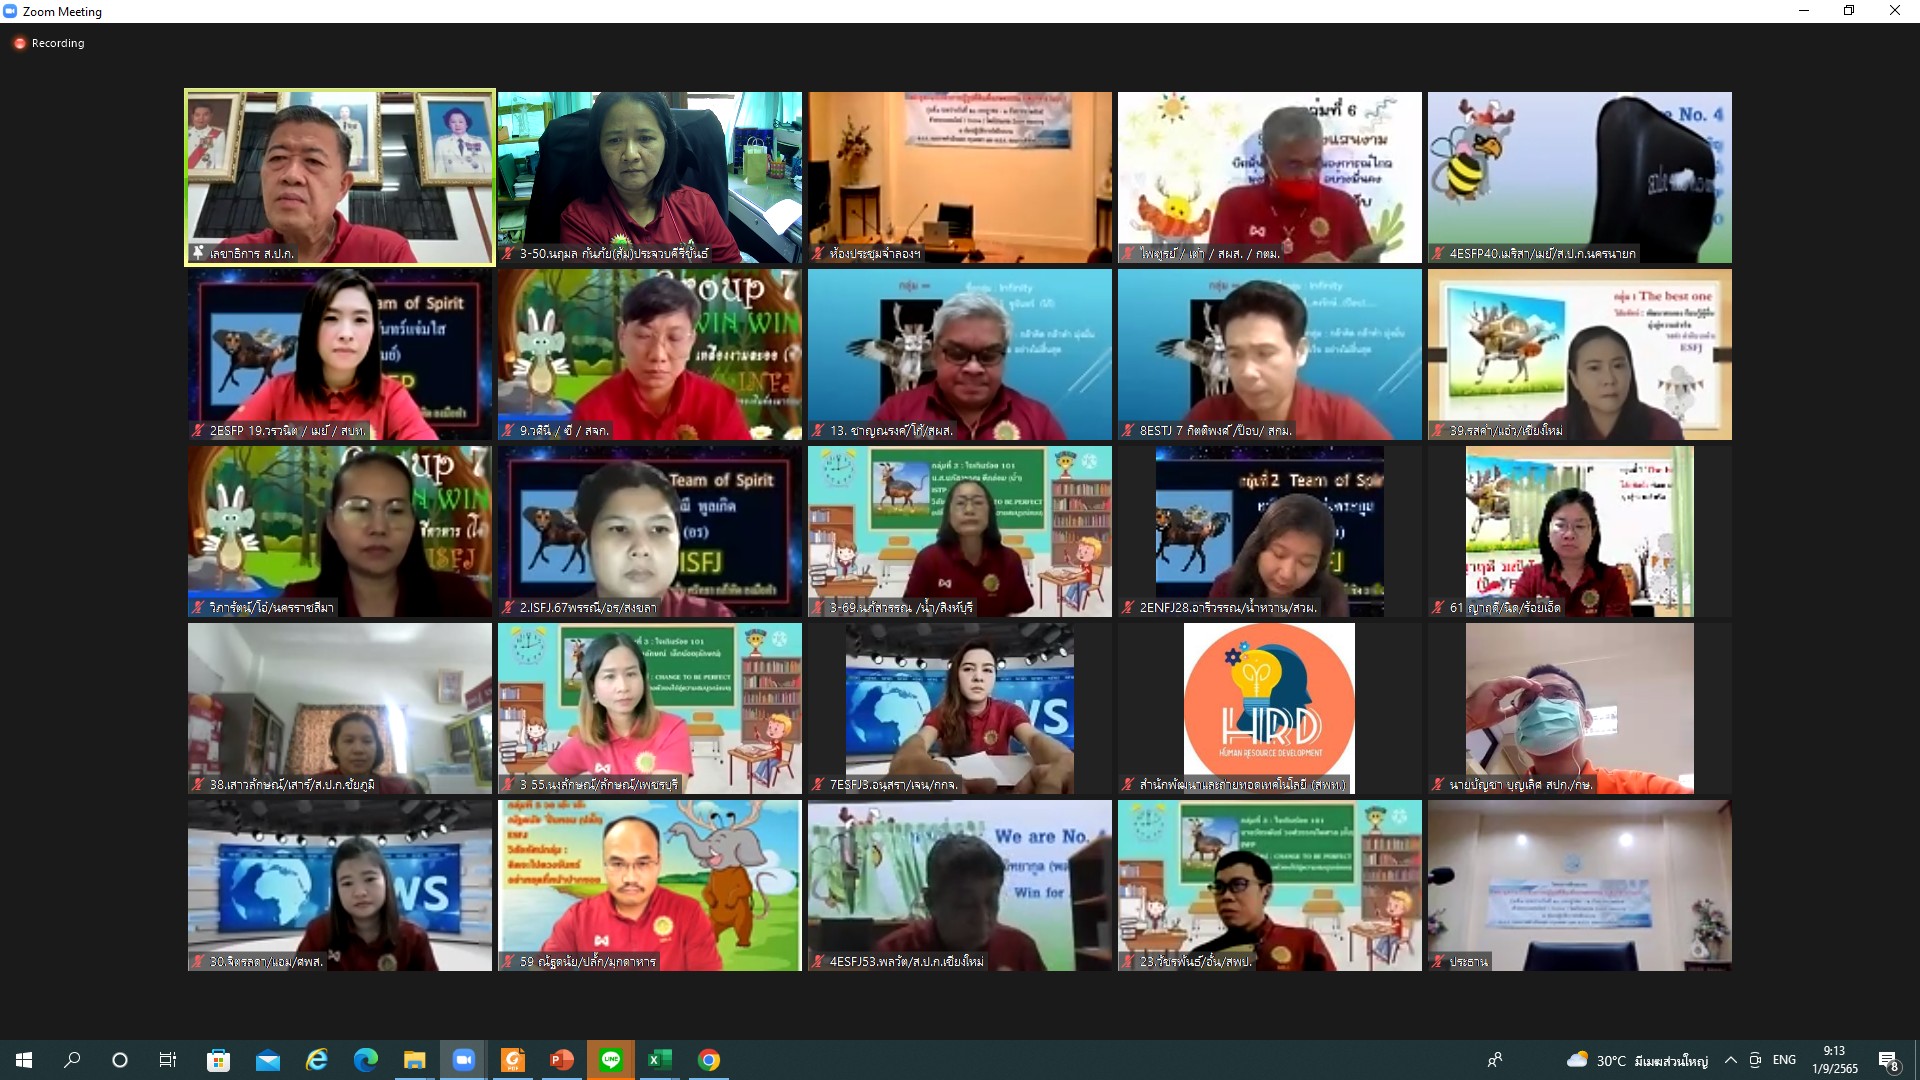Open the Windows Start menu
Image resolution: width=1920 pixels, height=1080 pixels.
point(24,1060)
